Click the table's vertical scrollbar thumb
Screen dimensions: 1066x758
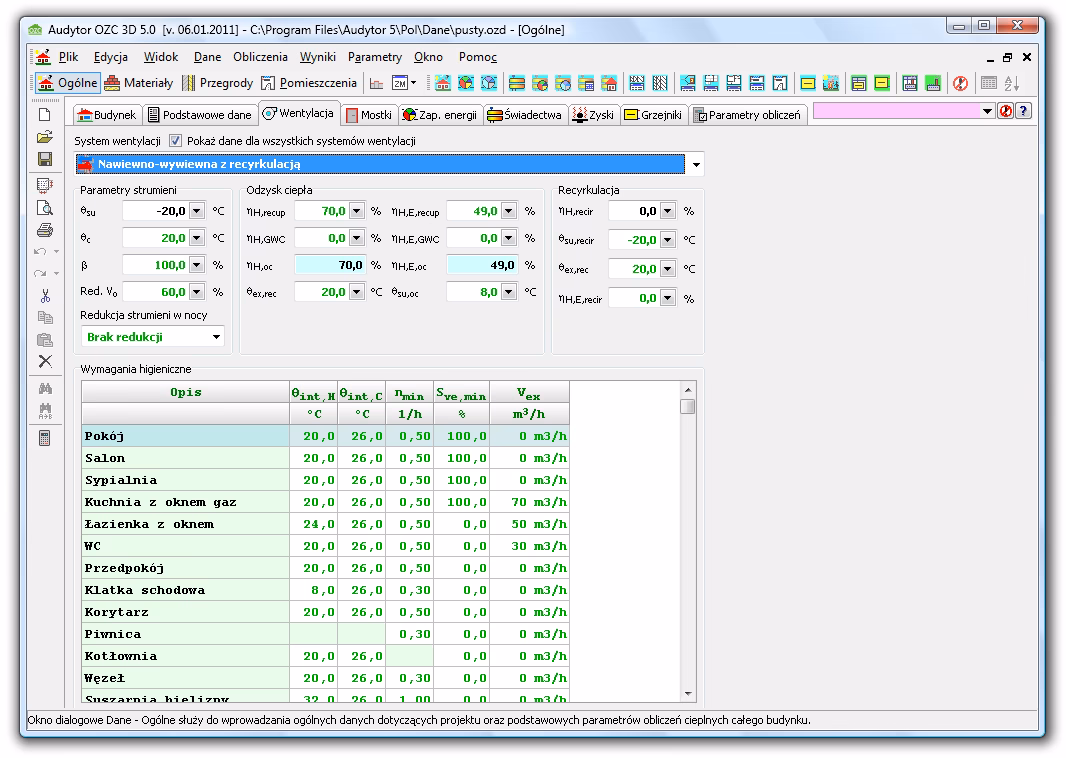point(687,406)
